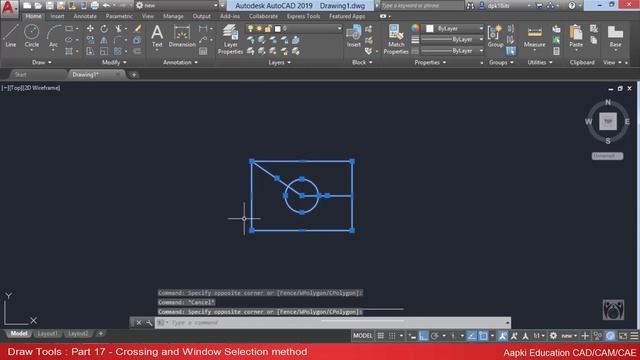Select the Dimension tool
The width and height of the screenshot is (640, 360).
click(182, 36)
